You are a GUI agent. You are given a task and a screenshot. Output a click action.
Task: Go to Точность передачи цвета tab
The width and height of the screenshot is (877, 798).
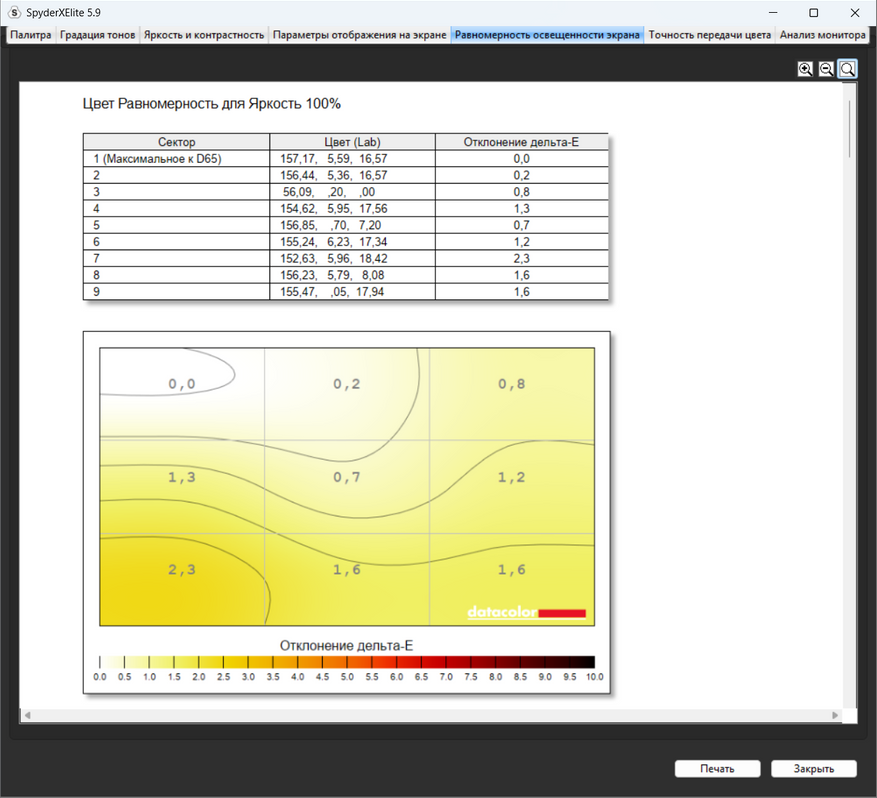pos(709,35)
